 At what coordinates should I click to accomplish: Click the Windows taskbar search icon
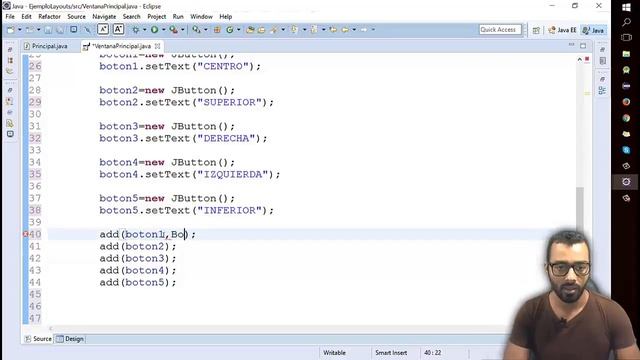(x=626, y=22)
